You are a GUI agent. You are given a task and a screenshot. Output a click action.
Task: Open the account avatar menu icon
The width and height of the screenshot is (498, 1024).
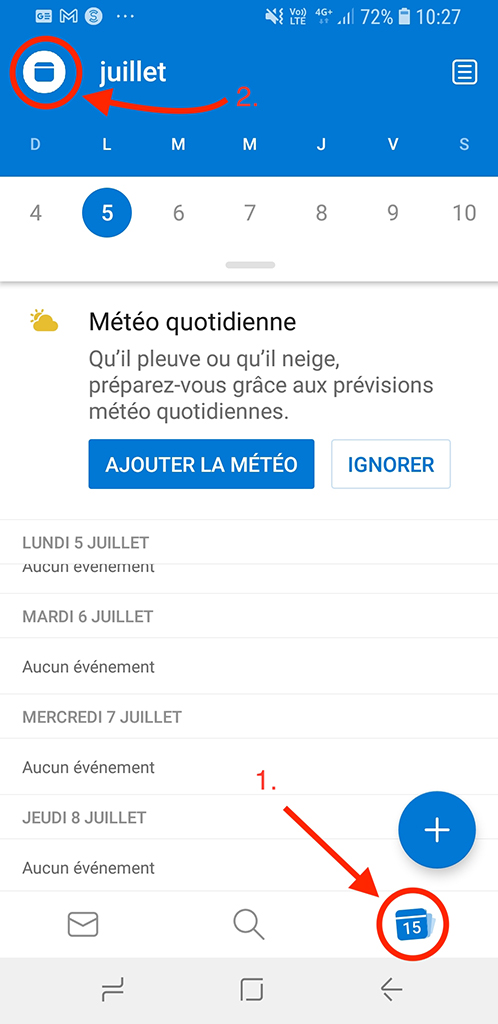pyautogui.click(x=45, y=72)
